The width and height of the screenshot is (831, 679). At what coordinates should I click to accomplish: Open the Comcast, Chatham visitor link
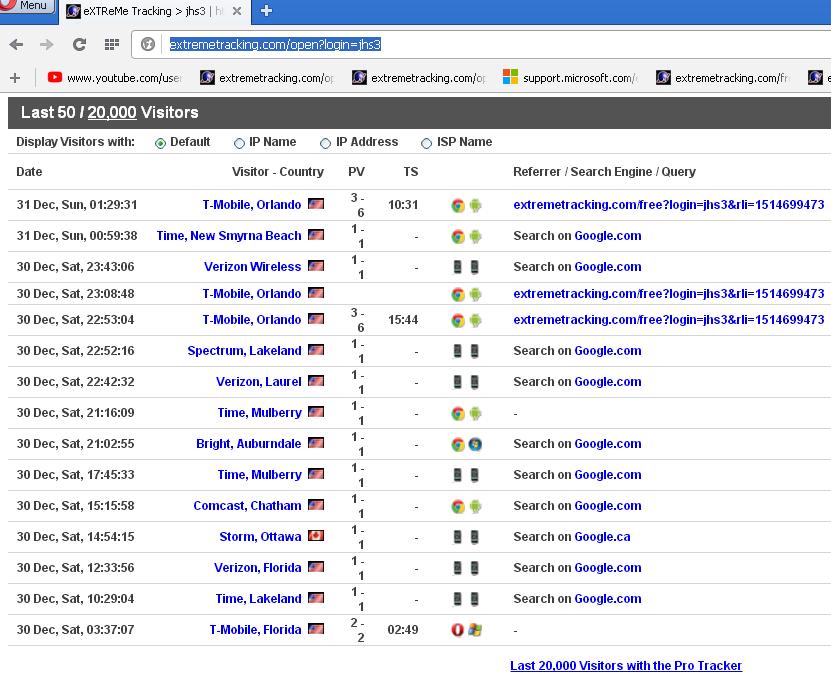247,506
